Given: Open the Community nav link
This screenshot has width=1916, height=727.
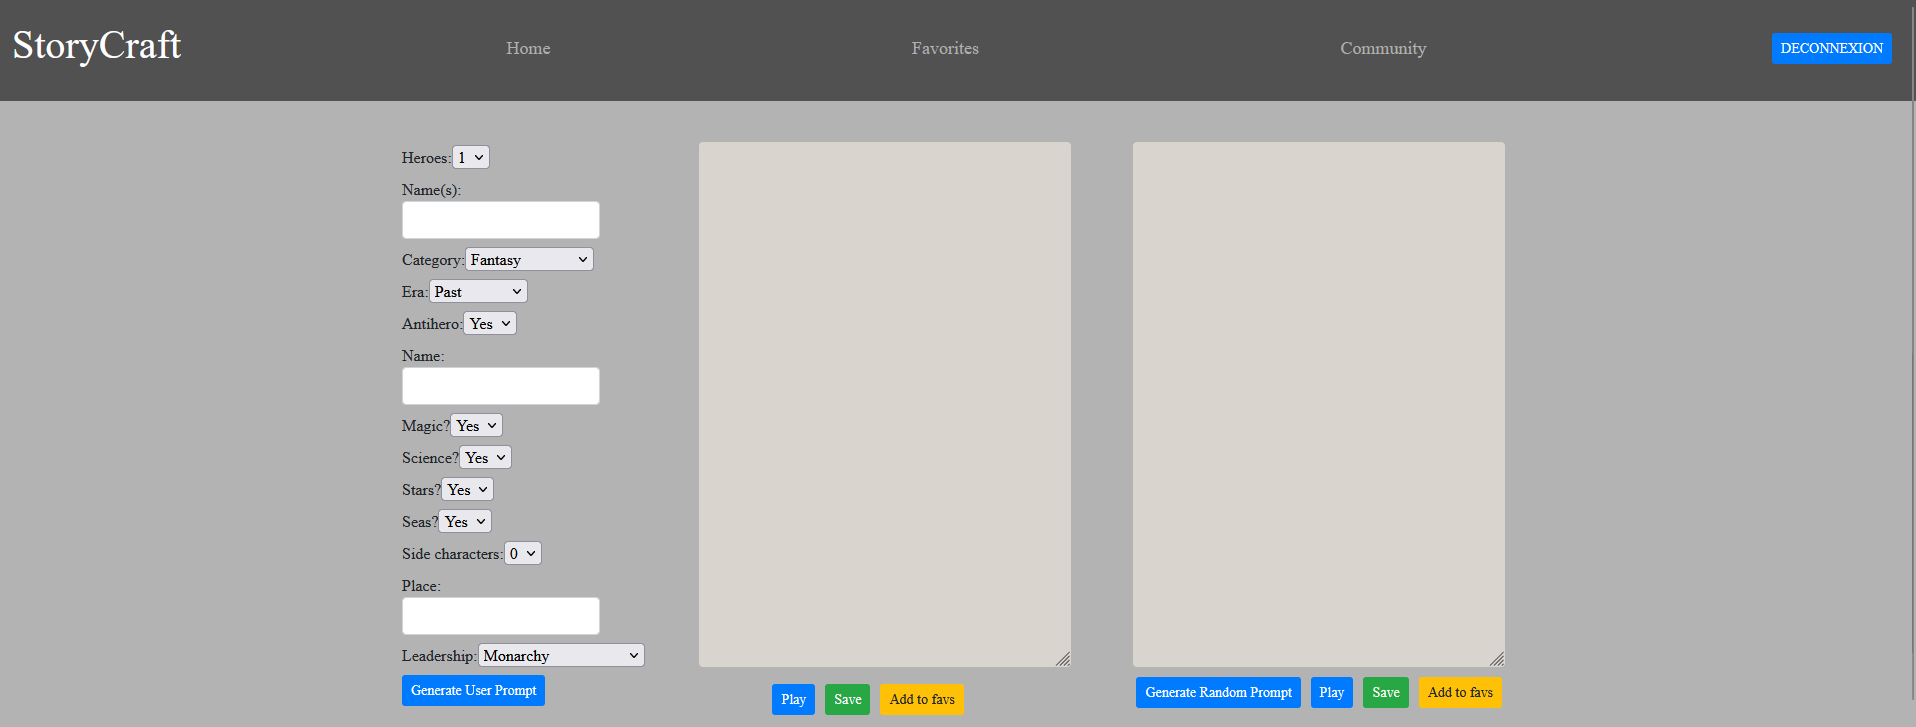Looking at the screenshot, I should pyautogui.click(x=1382, y=48).
